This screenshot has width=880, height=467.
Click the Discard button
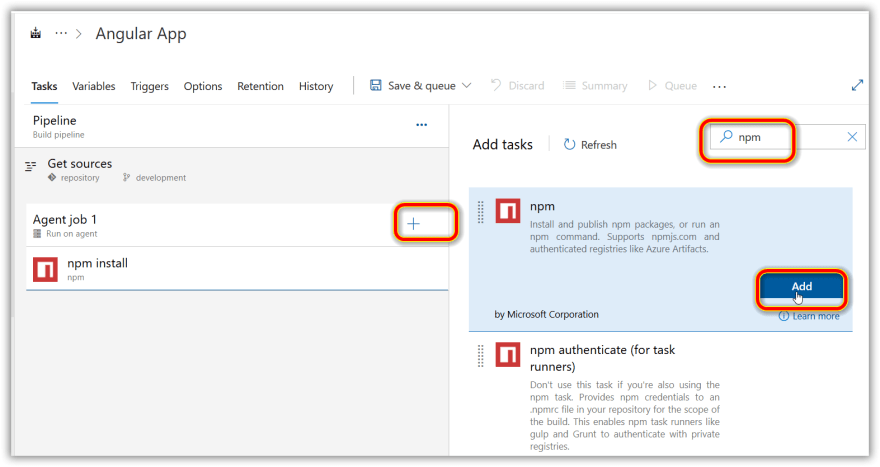pos(517,85)
